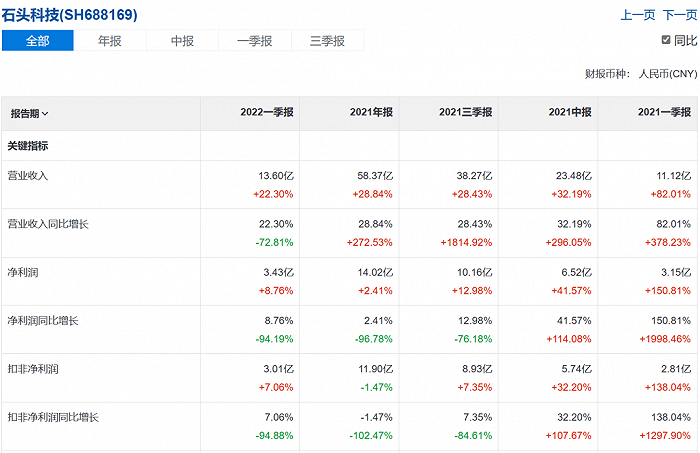The image size is (700, 453).
Task: Click the 2021三季报 column header
Action: pos(465,112)
